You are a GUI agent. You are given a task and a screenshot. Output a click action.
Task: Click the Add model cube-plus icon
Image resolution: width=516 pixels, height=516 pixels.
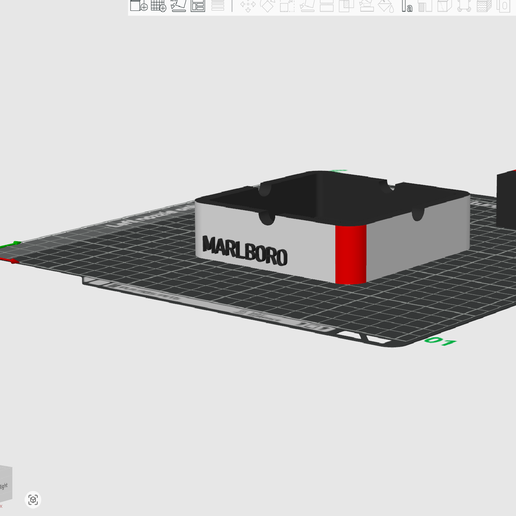[138, 6]
